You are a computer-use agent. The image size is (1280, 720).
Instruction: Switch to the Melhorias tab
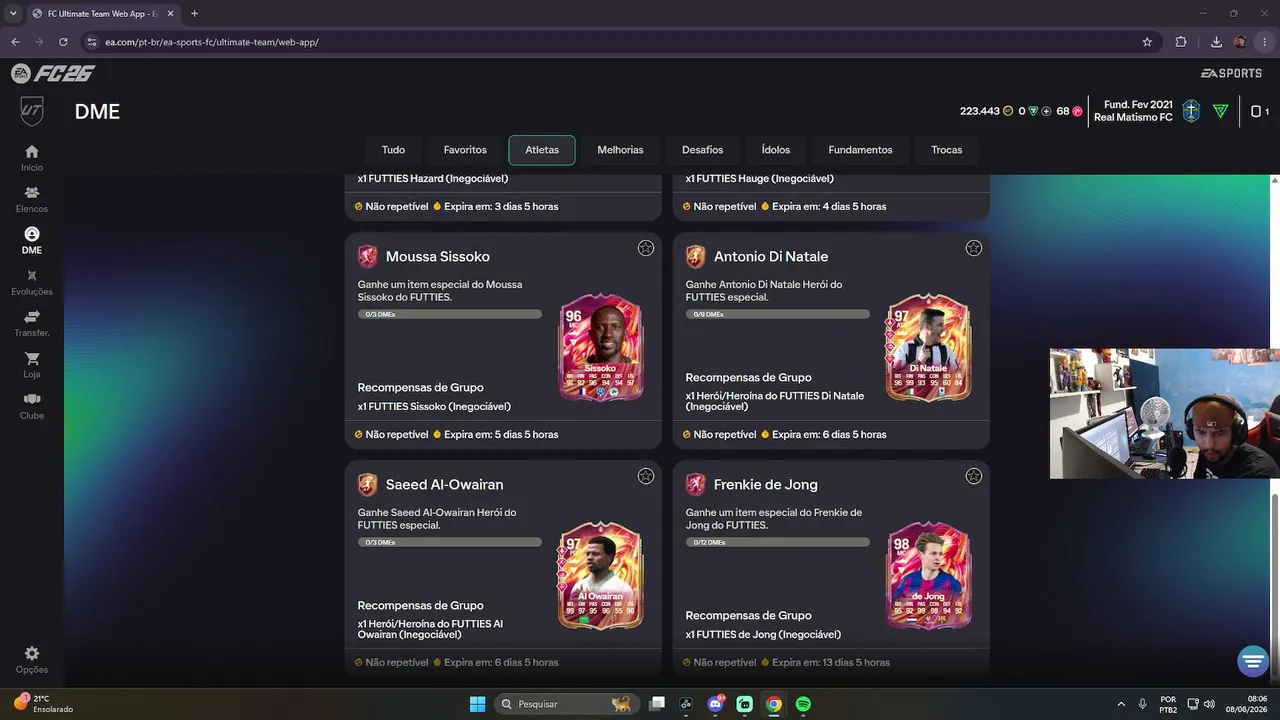tap(620, 150)
